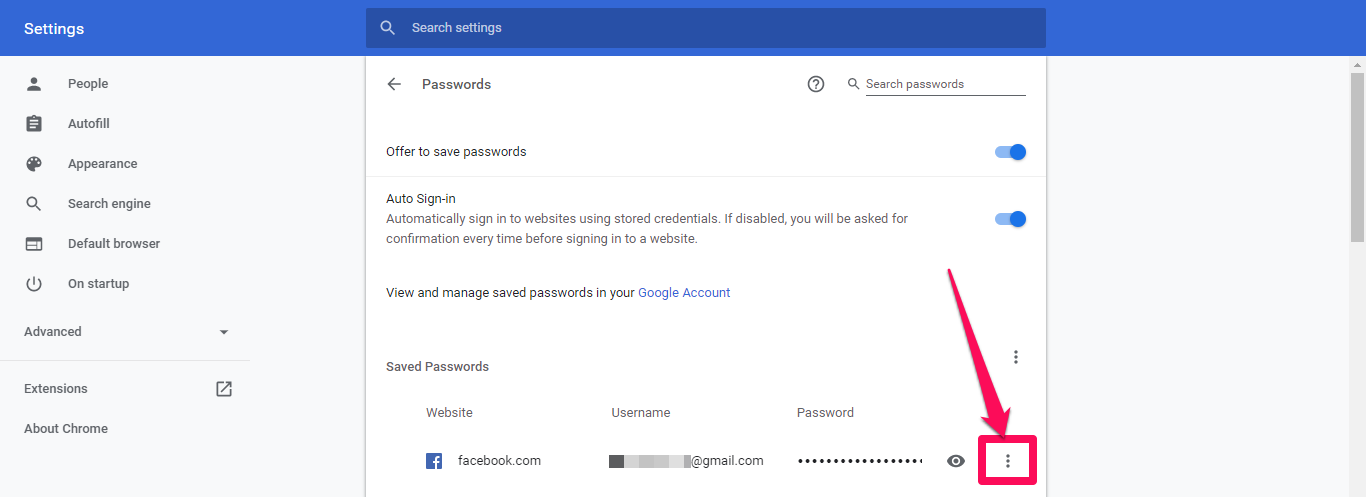Open more actions for facebook.com entry
The height and width of the screenshot is (497, 1366).
(1008, 461)
